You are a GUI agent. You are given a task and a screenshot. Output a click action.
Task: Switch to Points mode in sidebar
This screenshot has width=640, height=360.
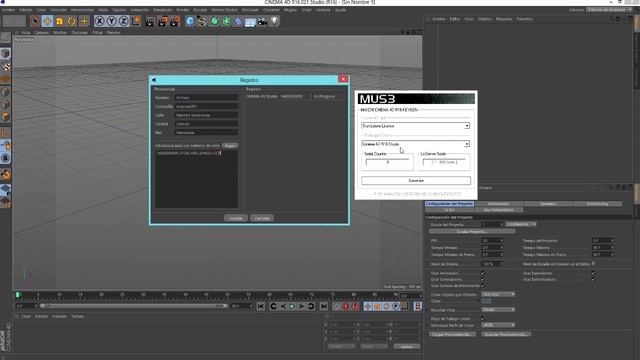[x=5, y=92]
